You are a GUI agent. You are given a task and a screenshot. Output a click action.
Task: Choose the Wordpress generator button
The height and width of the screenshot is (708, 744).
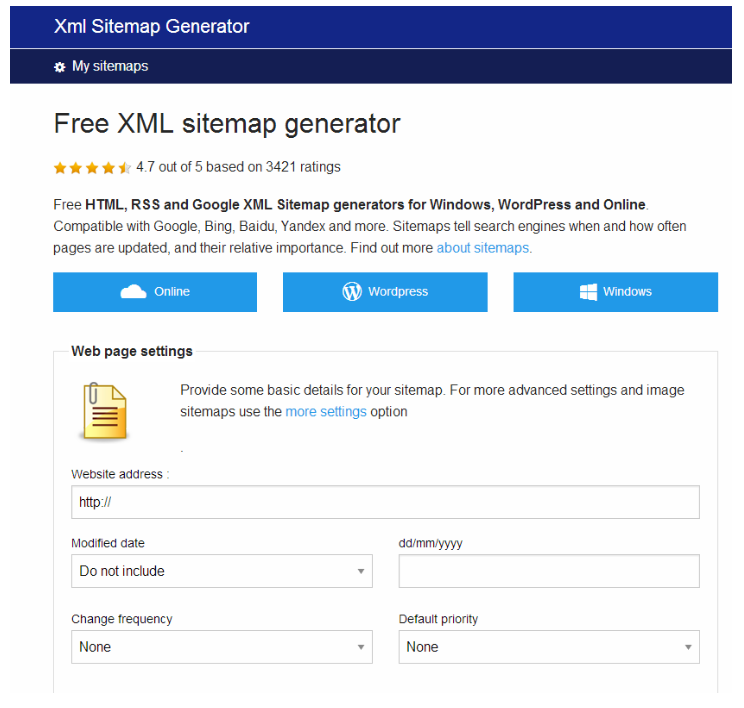(x=385, y=292)
